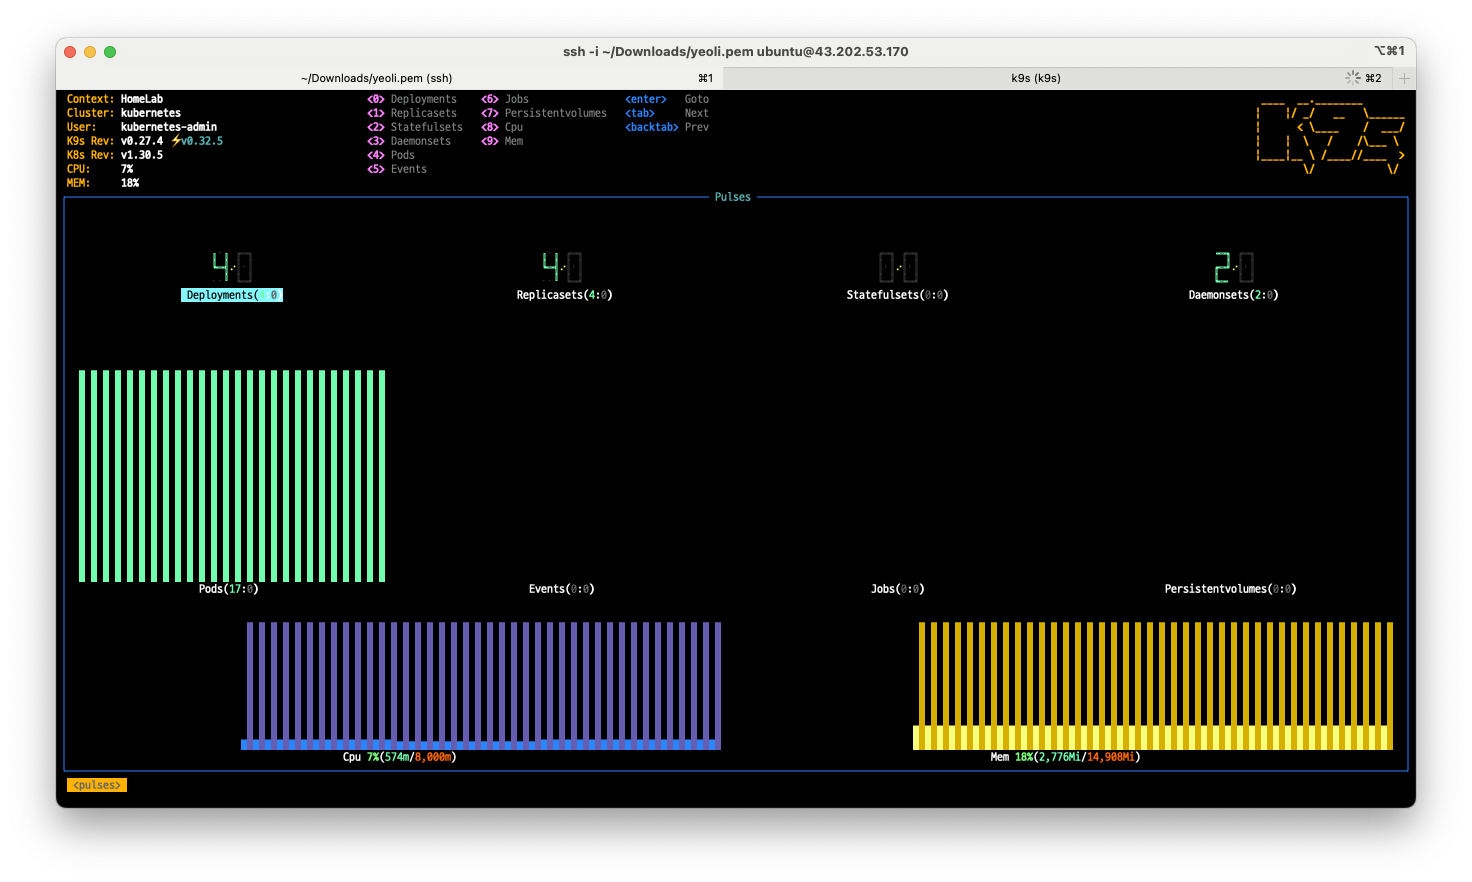Select the Jobs shortcut hint <6>
1472x882 pixels.
(x=505, y=99)
